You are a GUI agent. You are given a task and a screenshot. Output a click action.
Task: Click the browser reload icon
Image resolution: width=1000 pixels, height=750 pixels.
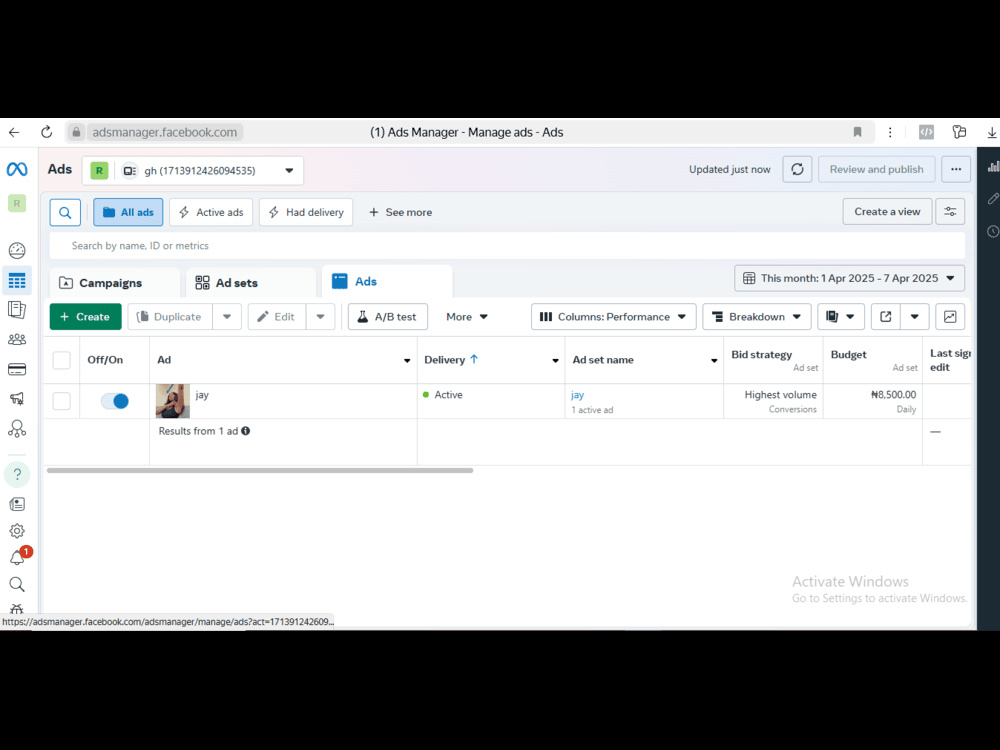[47, 132]
